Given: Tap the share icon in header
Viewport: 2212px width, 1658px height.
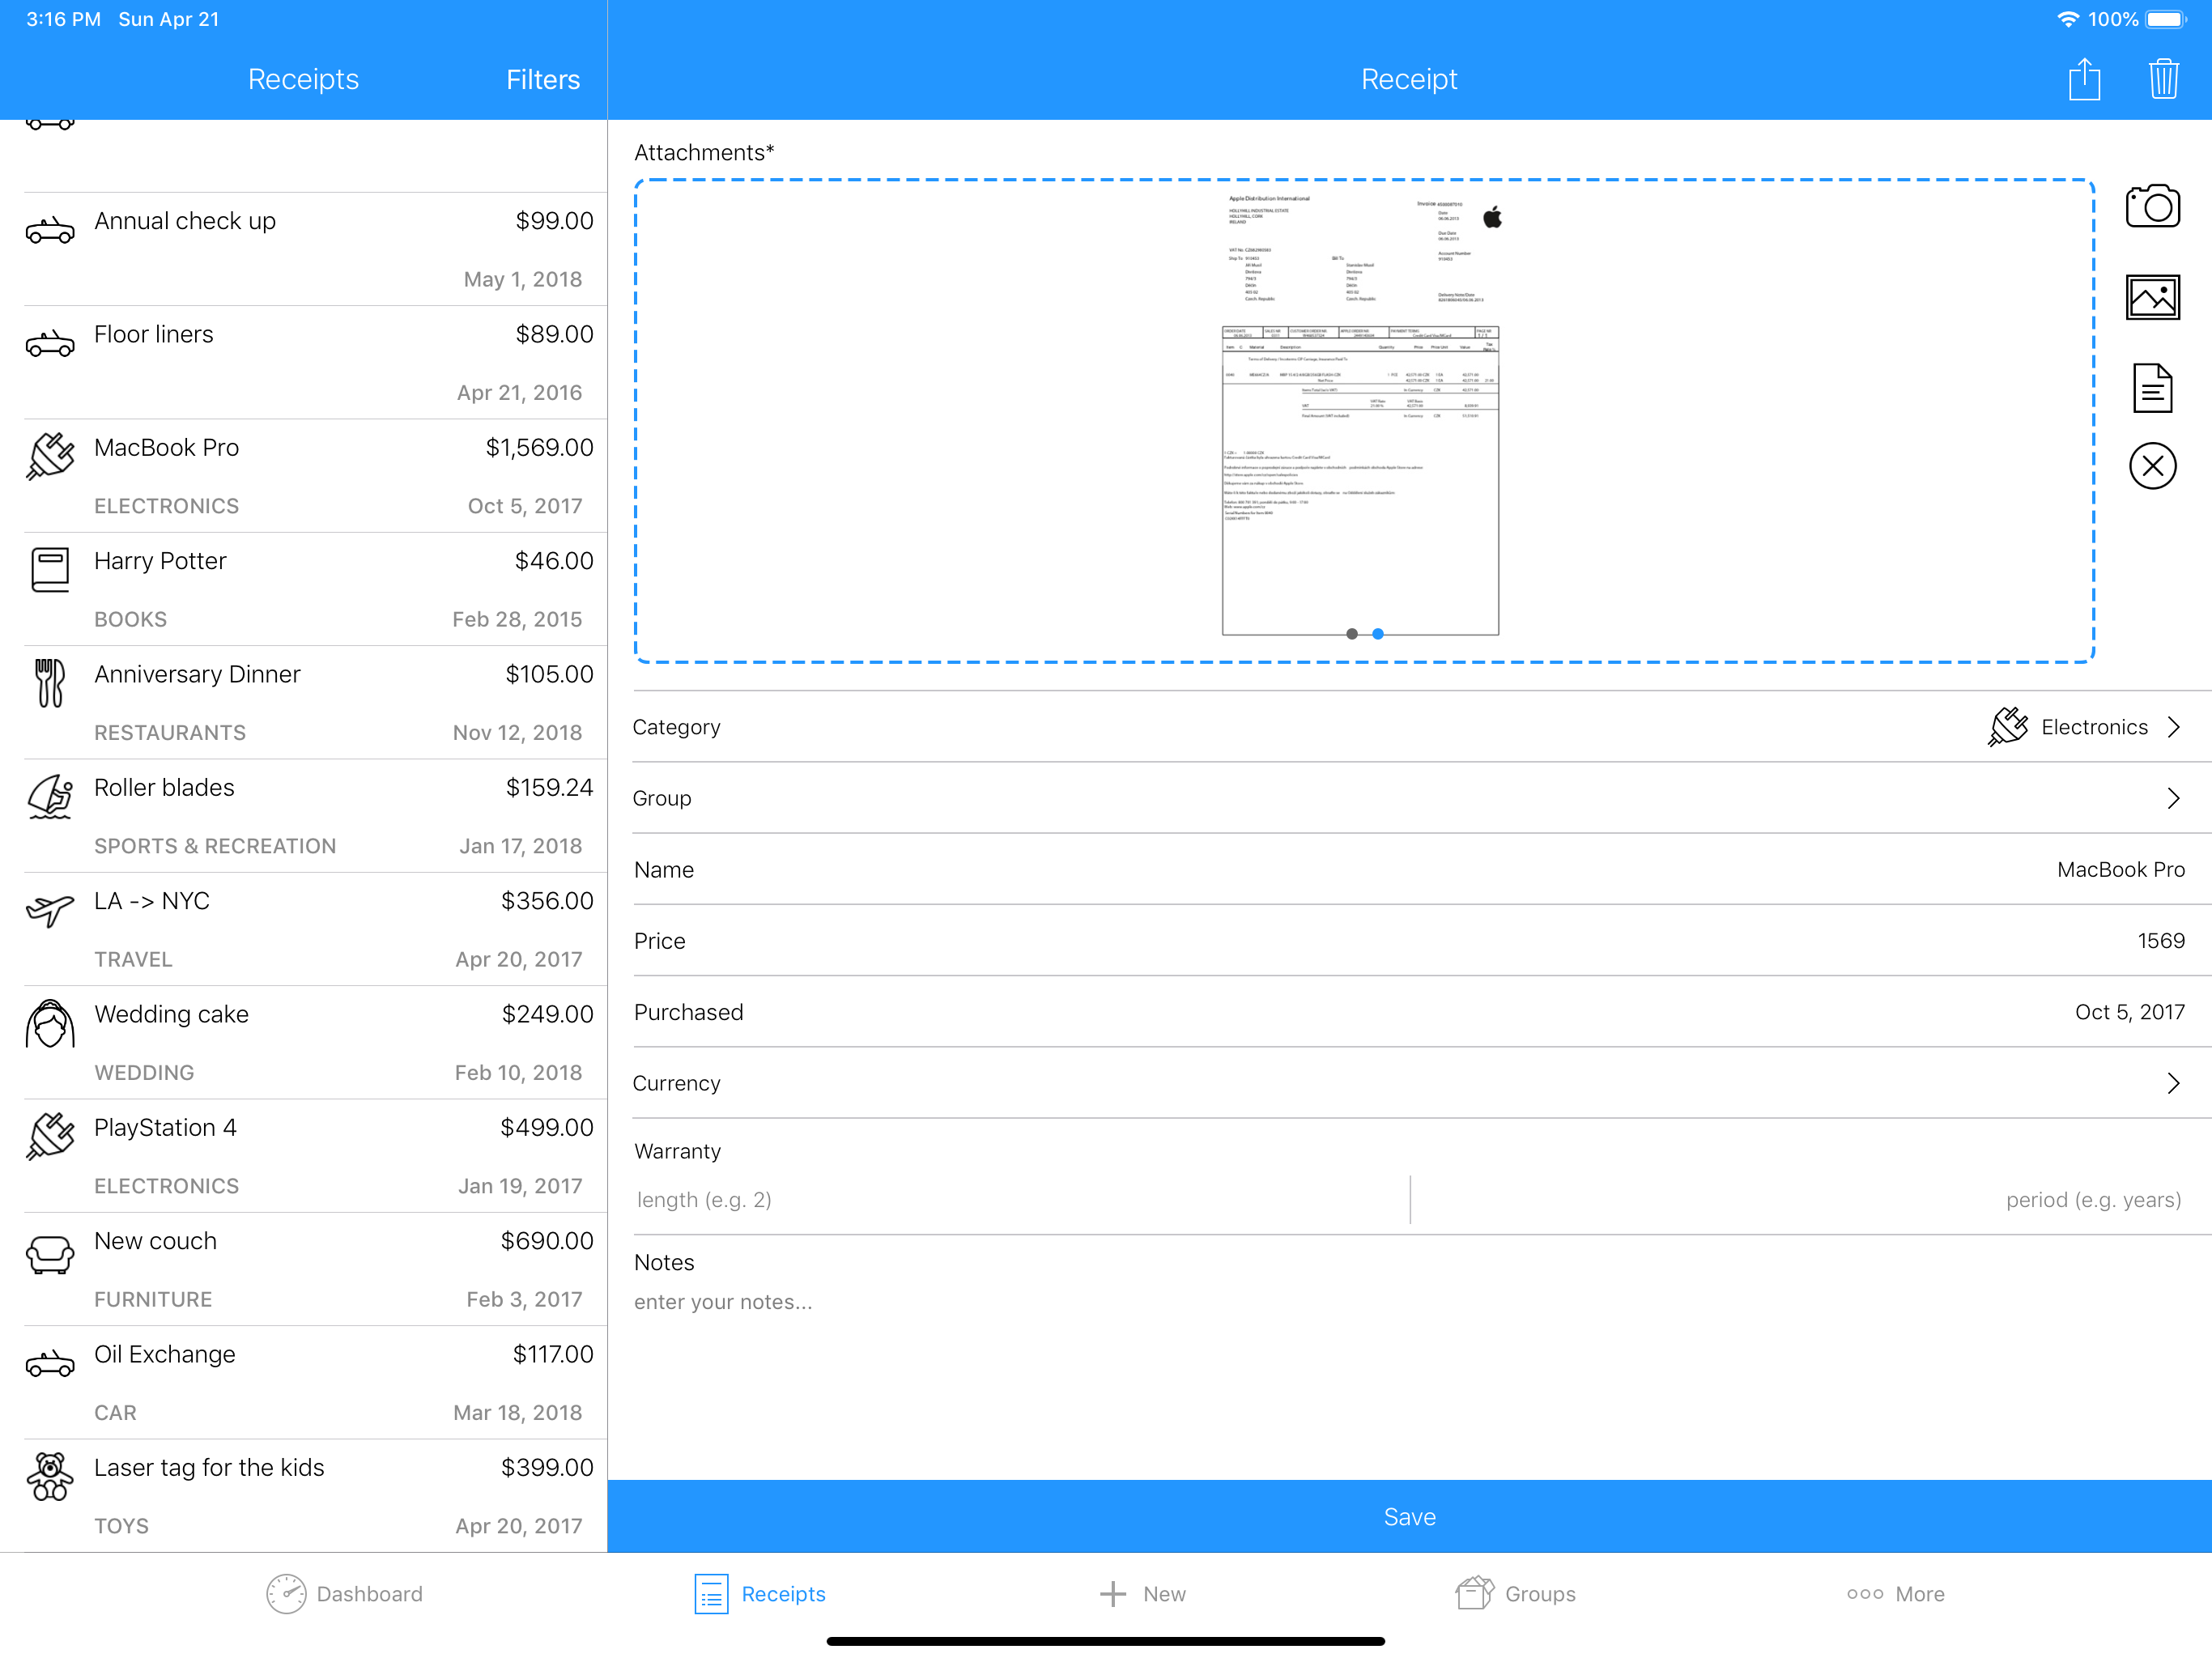Looking at the screenshot, I should coord(2083,79).
